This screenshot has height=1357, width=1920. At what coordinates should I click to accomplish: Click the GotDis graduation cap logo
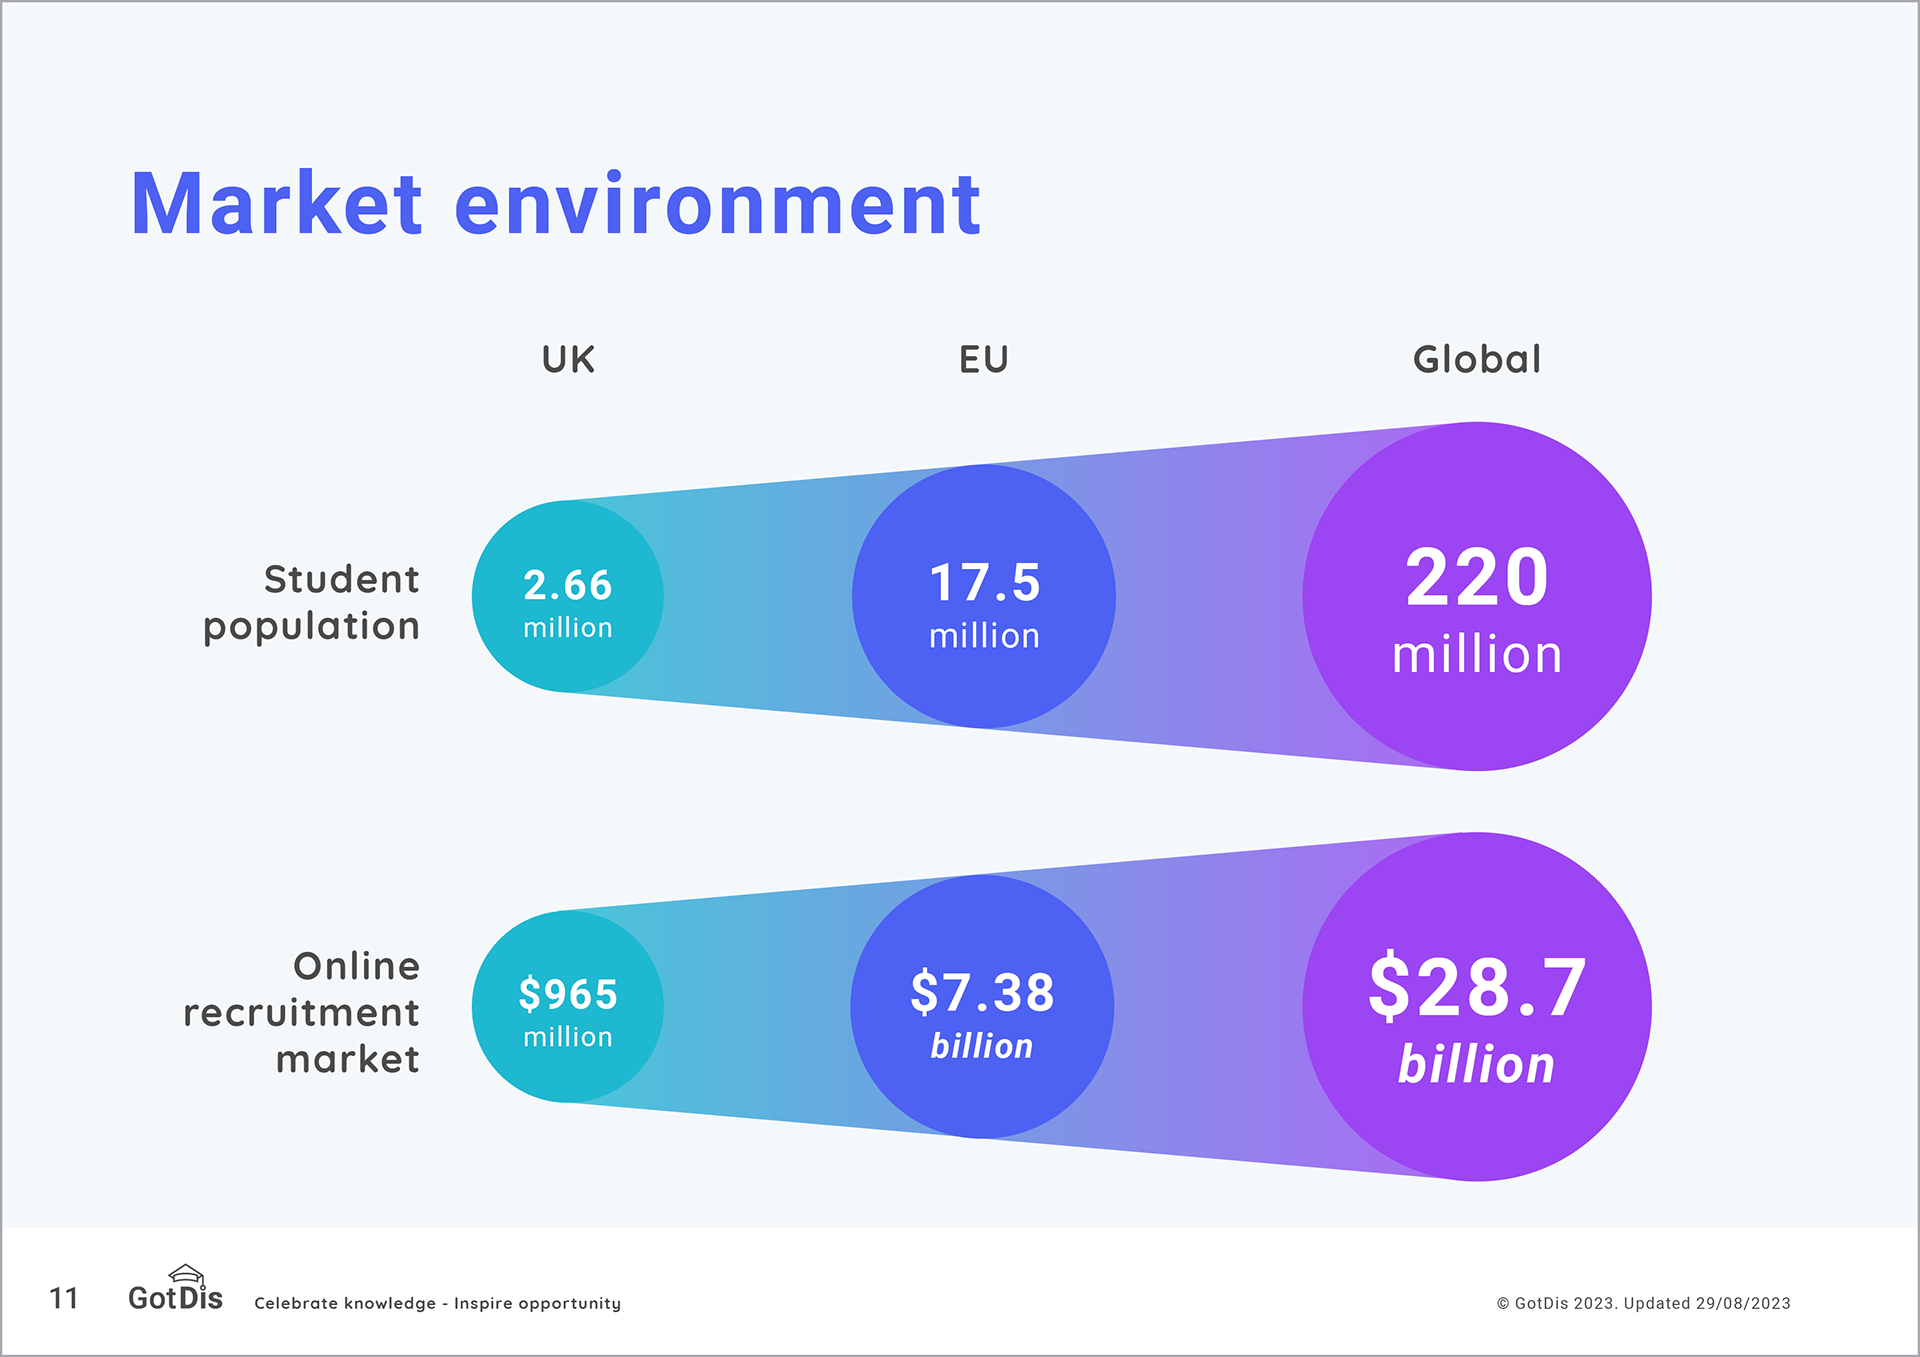(x=186, y=1274)
